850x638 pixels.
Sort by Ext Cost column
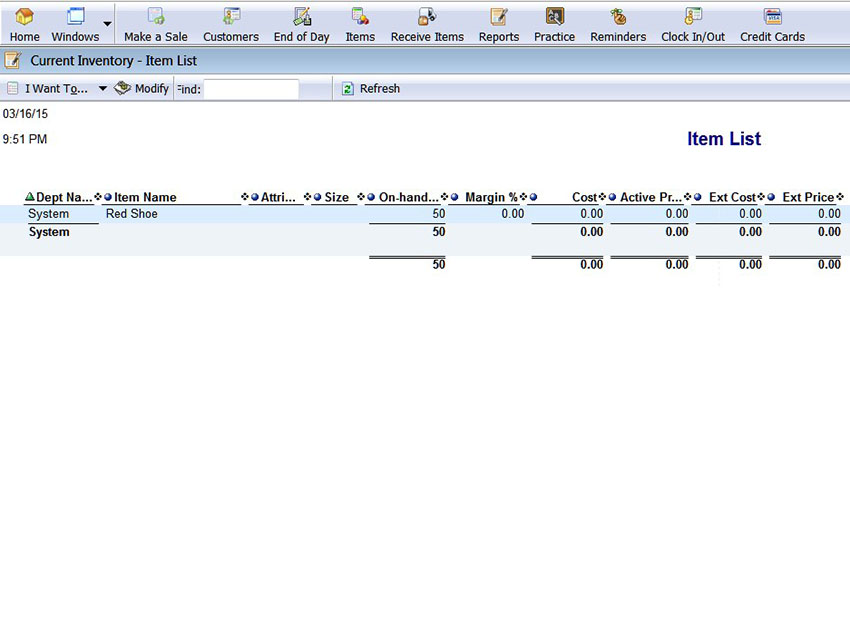[x=732, y=197]
